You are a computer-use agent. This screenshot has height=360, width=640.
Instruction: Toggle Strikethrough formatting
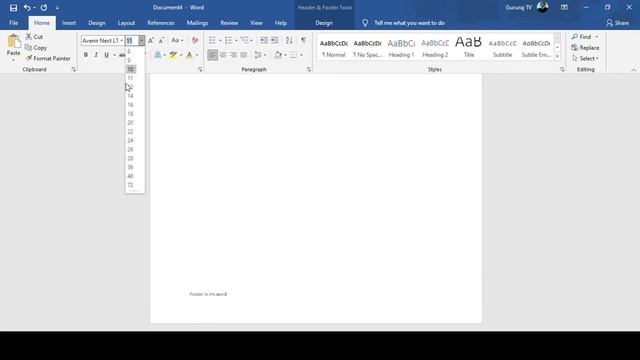point(122,55)
